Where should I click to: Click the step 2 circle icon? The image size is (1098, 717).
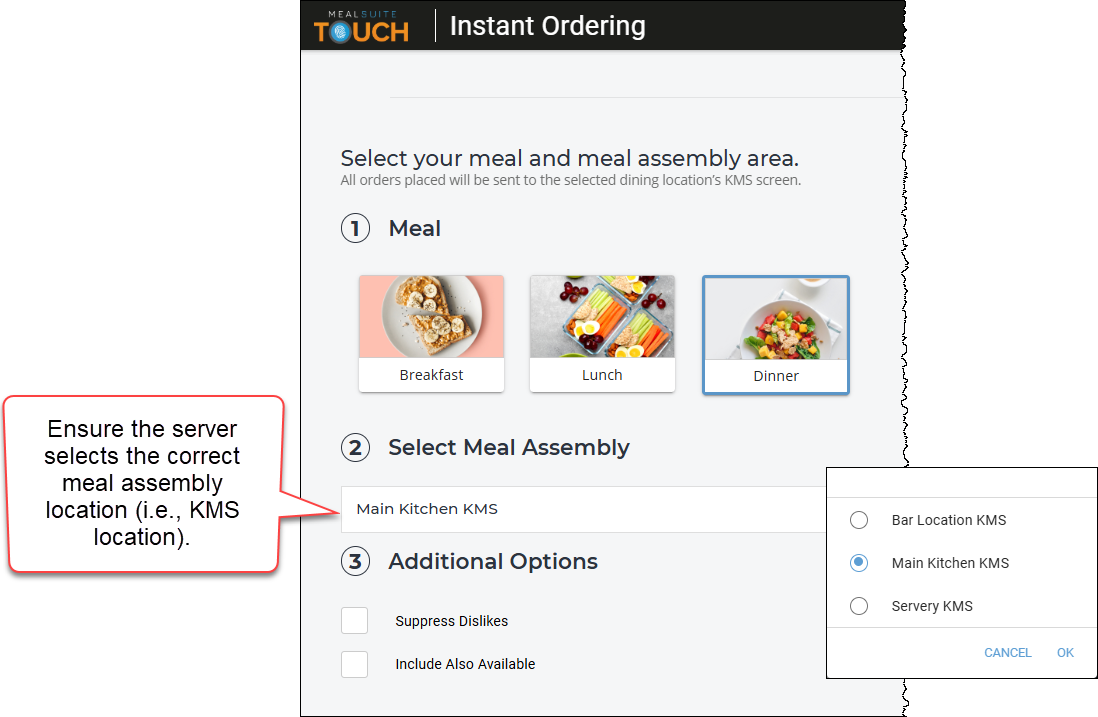click(356, 447)
